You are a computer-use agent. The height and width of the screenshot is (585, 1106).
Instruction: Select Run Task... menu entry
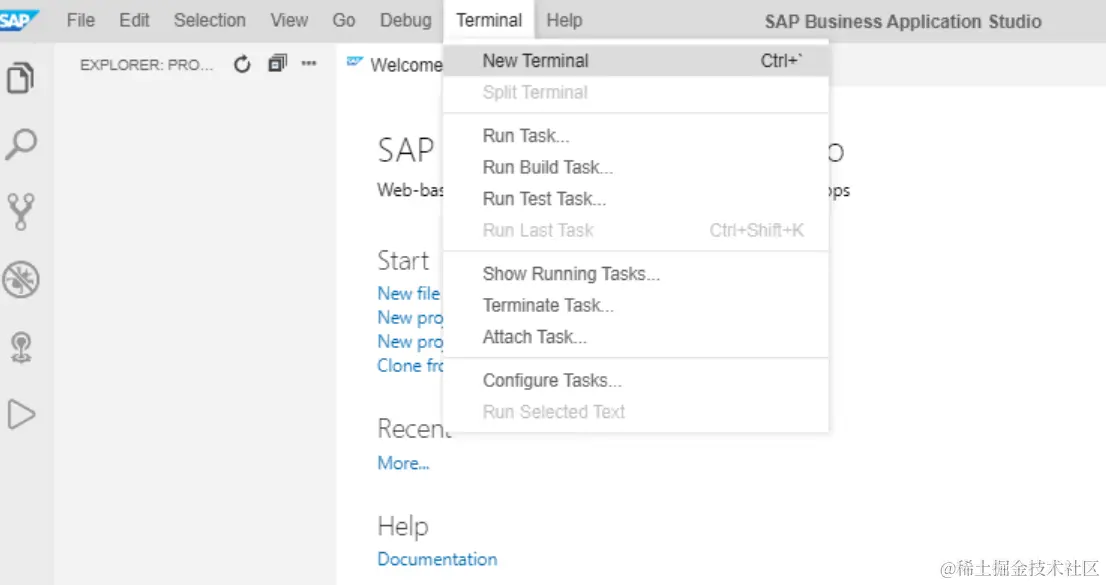tap(636, 135)
